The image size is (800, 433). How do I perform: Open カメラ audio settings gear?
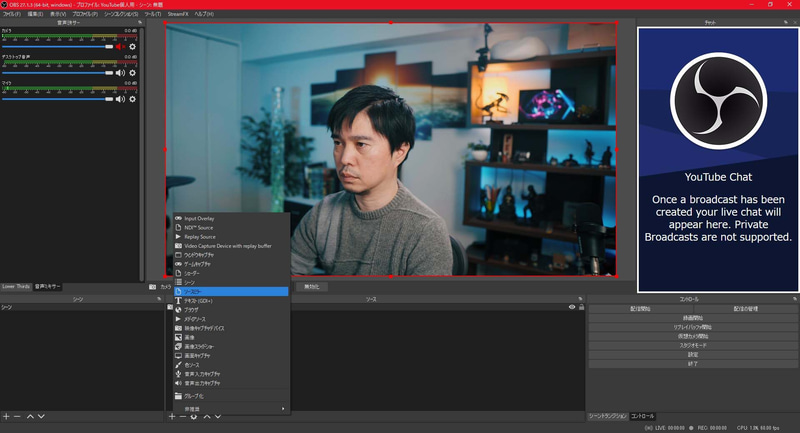(133, 46)
